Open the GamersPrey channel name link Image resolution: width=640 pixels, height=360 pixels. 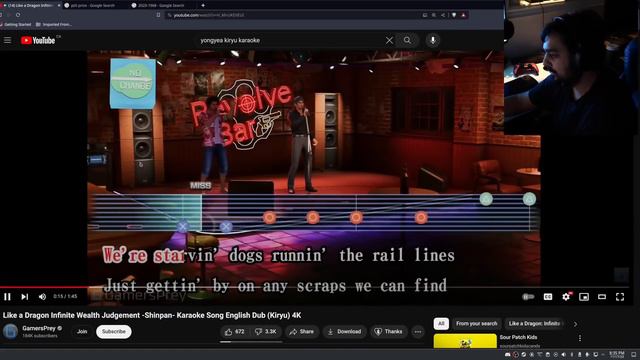(39, 328)
